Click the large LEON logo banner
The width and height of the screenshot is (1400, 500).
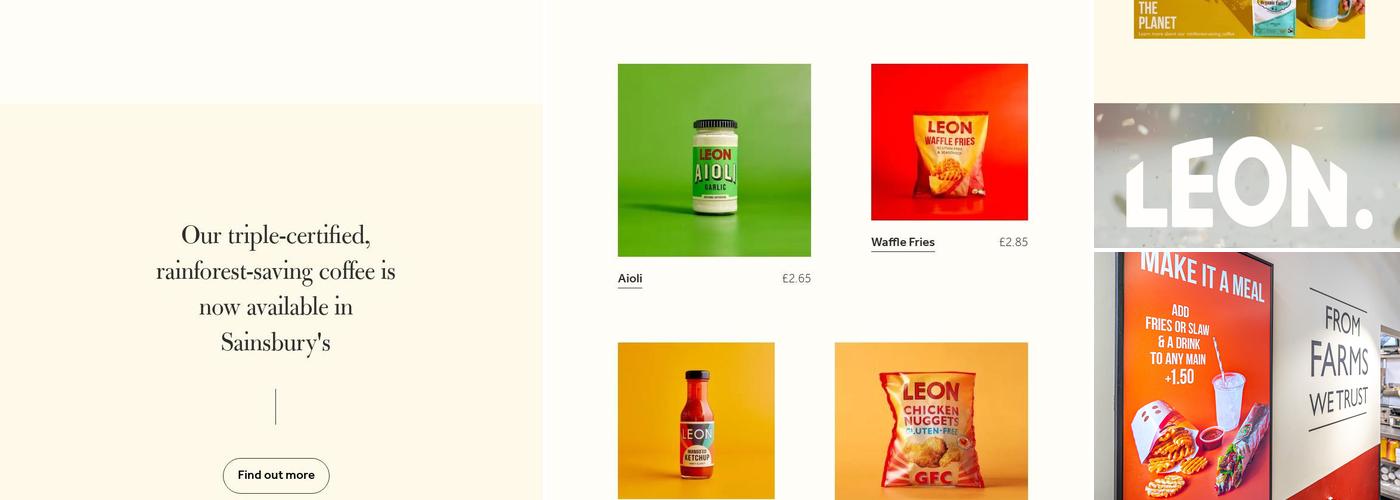1247,176
